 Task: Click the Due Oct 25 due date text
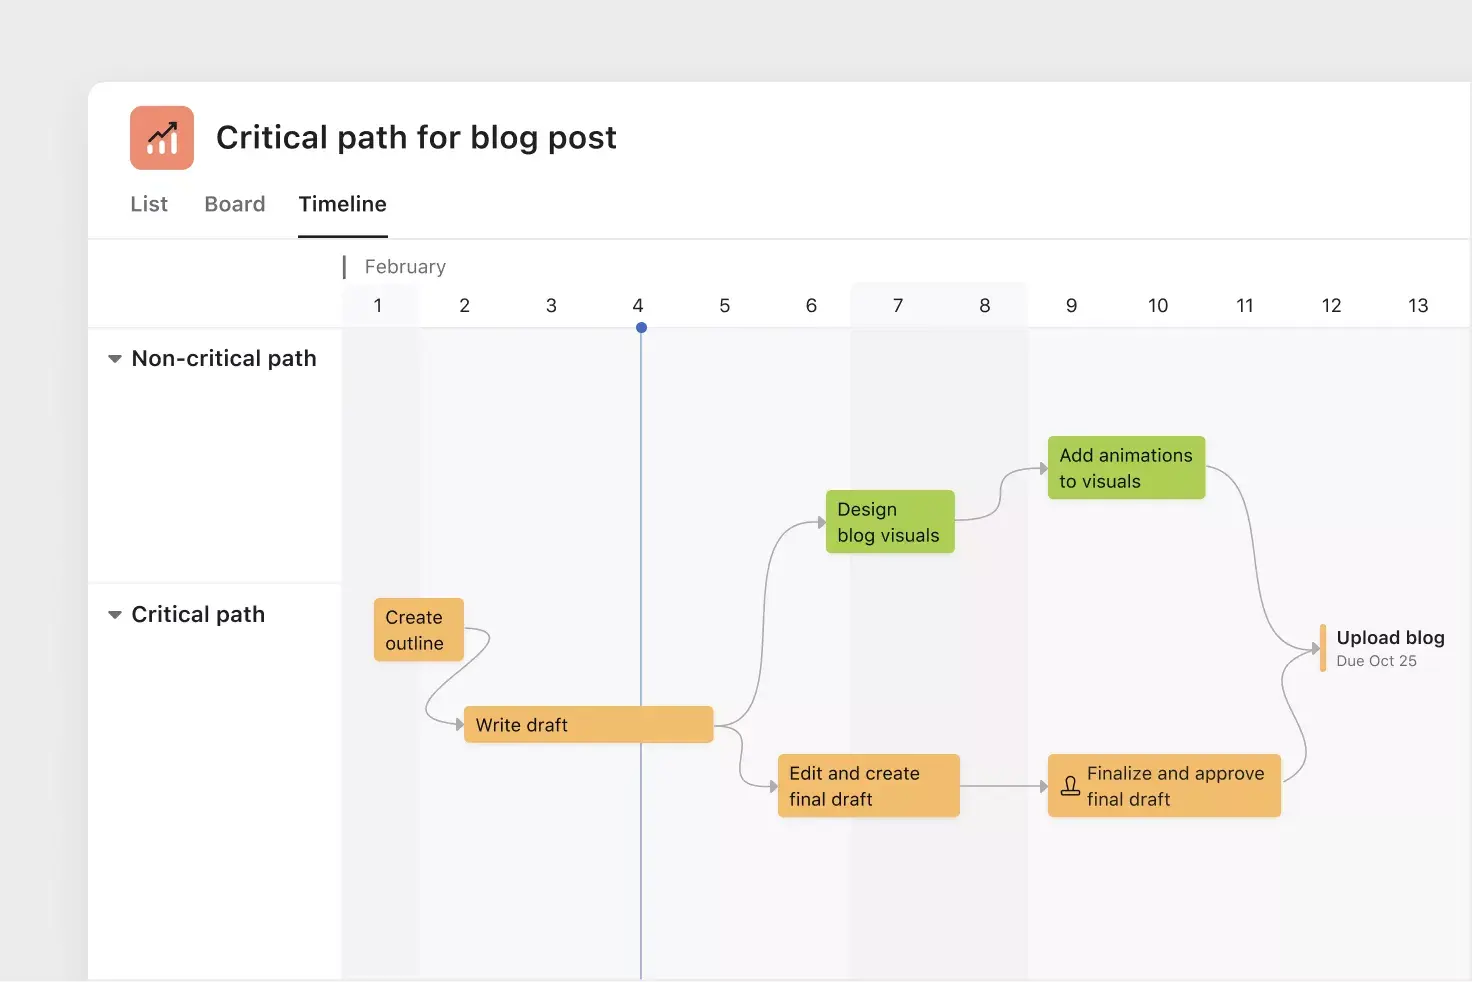1377,661
